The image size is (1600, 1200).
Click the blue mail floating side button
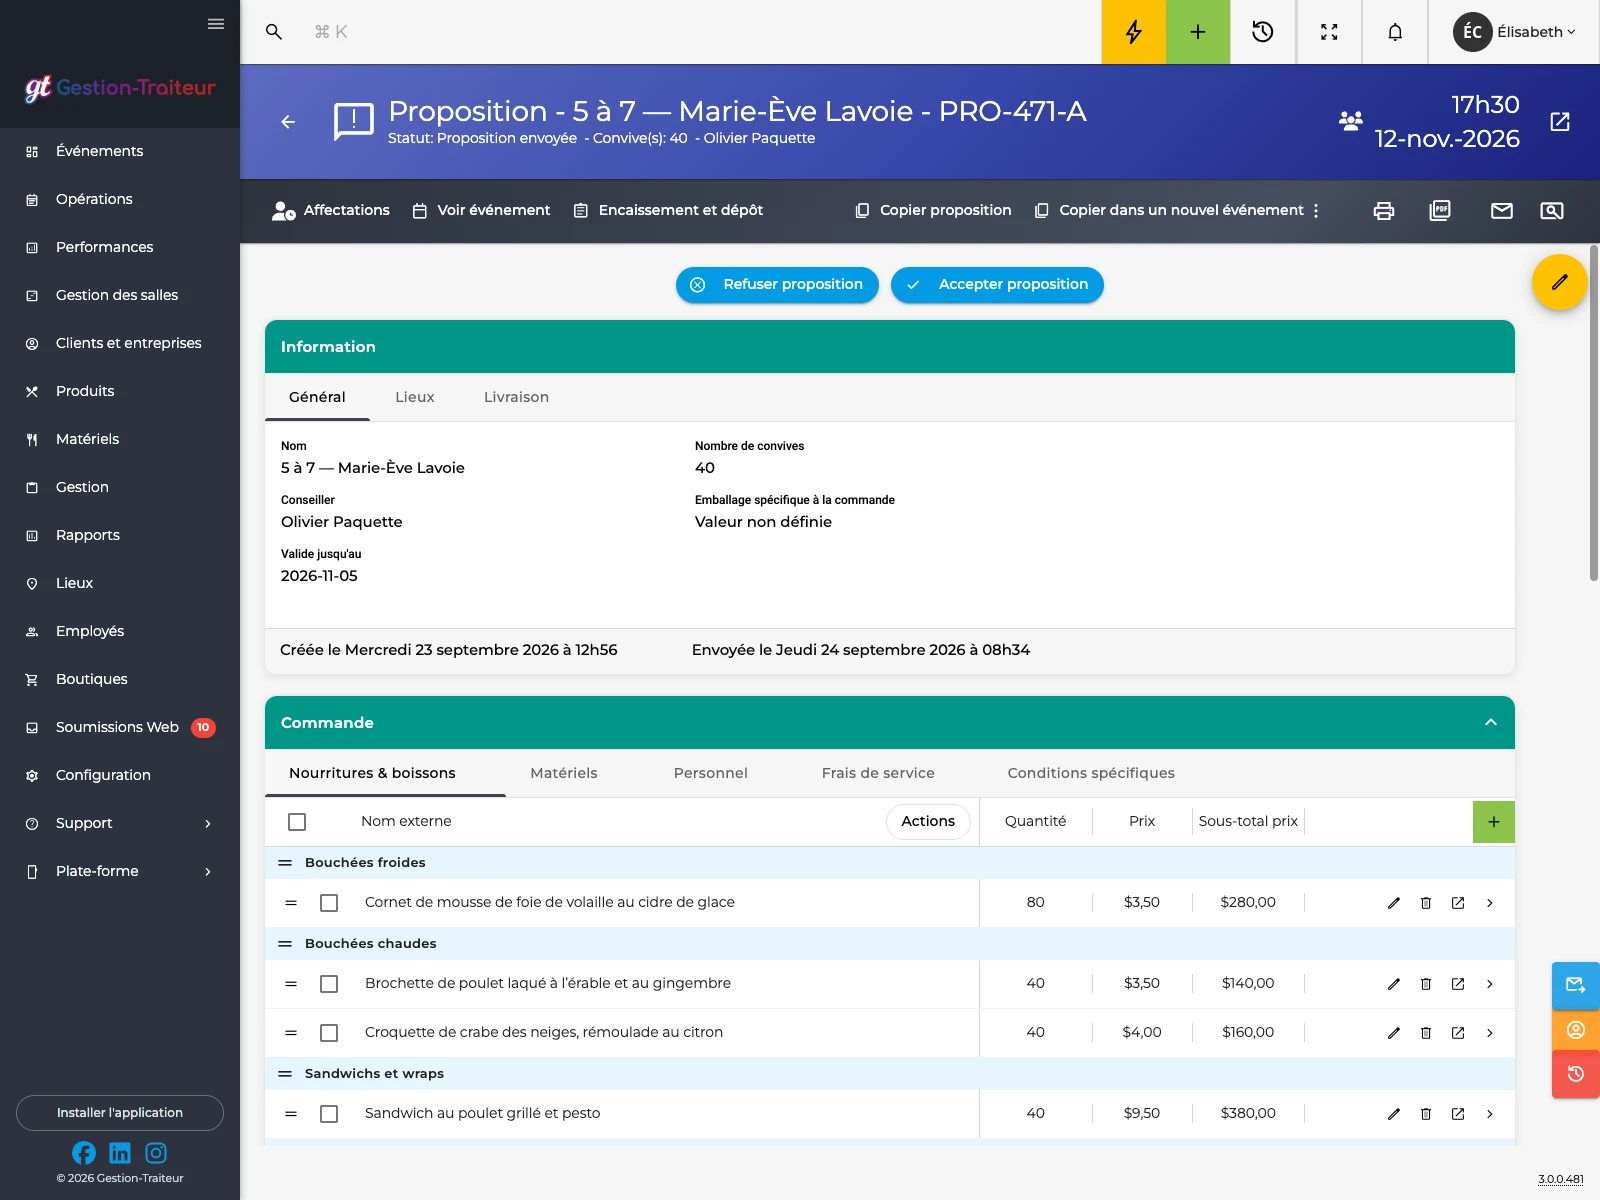click(1576, 985)
